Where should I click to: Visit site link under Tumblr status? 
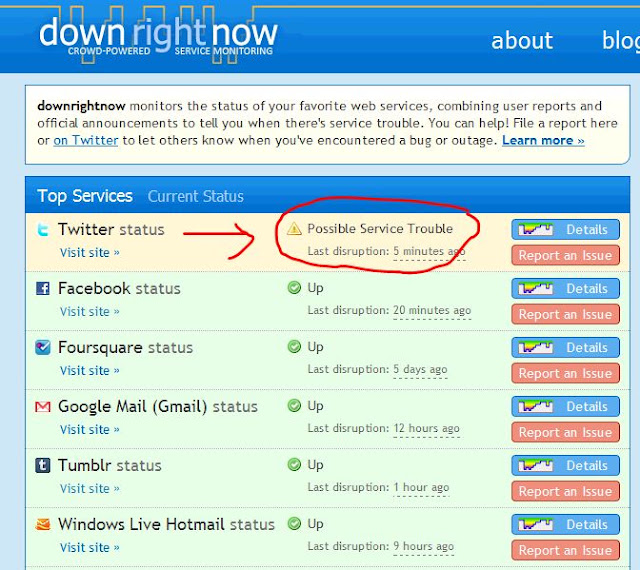90,489
